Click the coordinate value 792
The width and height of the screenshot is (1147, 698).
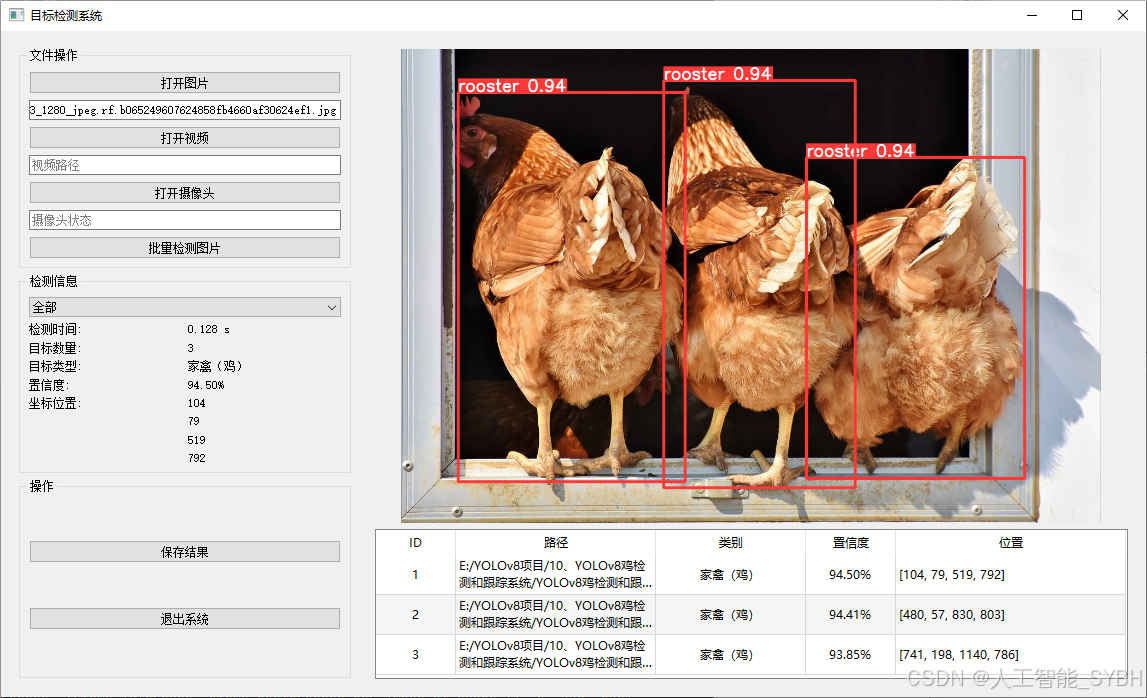(x=196, y=458)
